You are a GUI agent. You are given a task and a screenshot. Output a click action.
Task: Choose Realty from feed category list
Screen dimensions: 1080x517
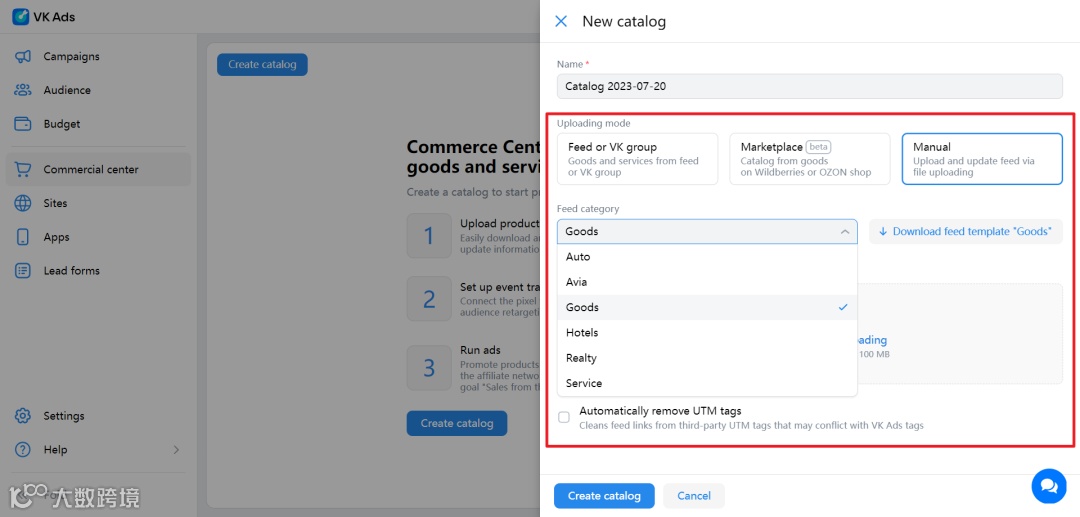[707, 358]
